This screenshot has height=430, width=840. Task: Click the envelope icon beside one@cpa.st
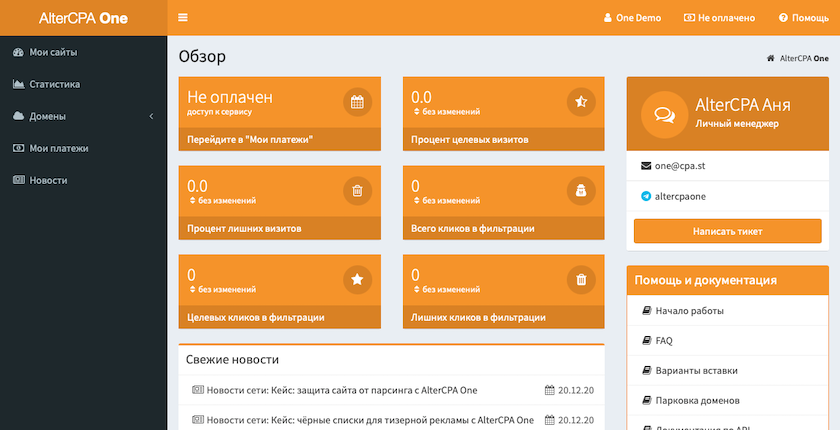click(646, 166)
